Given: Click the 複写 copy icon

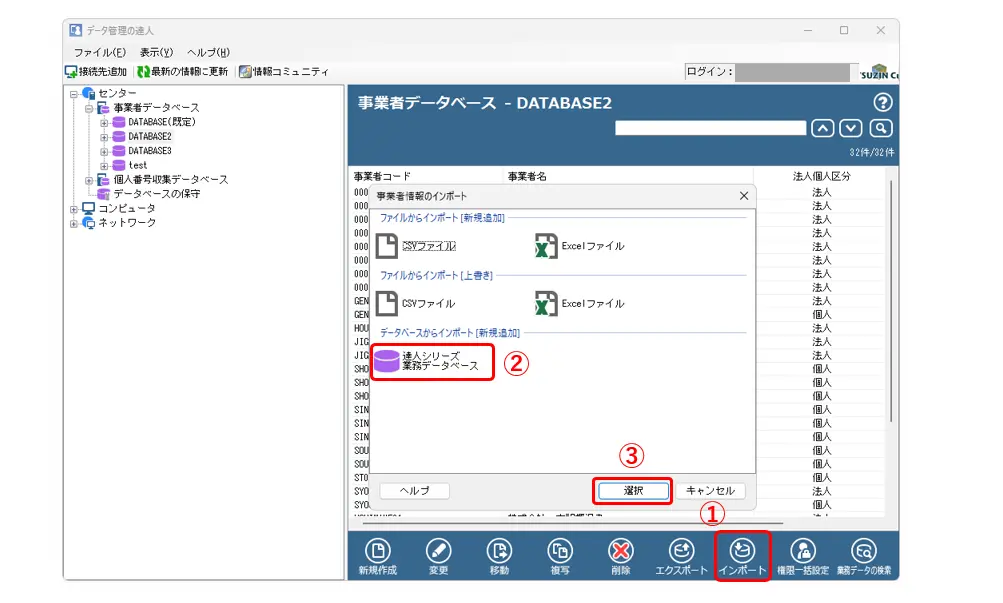Looking at the screenshot, I should tap(560, 551).
